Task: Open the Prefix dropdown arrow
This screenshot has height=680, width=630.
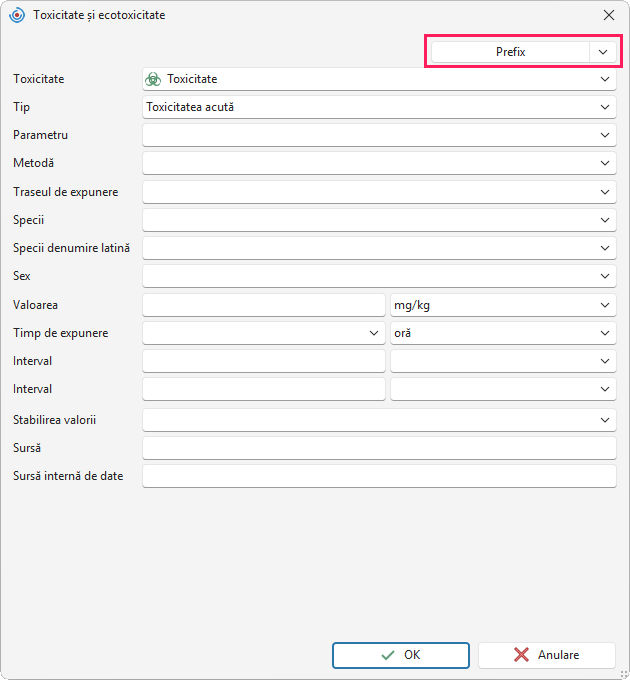Action: coord(603,52)
